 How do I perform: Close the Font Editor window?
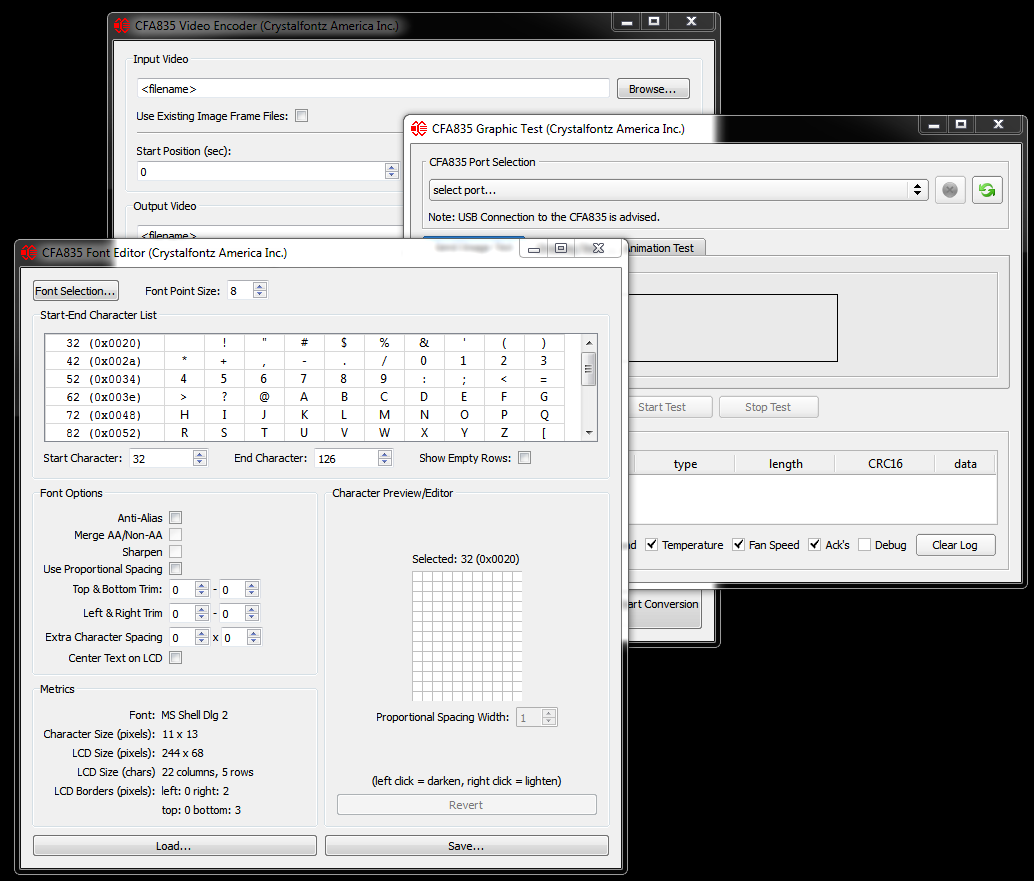598,248
